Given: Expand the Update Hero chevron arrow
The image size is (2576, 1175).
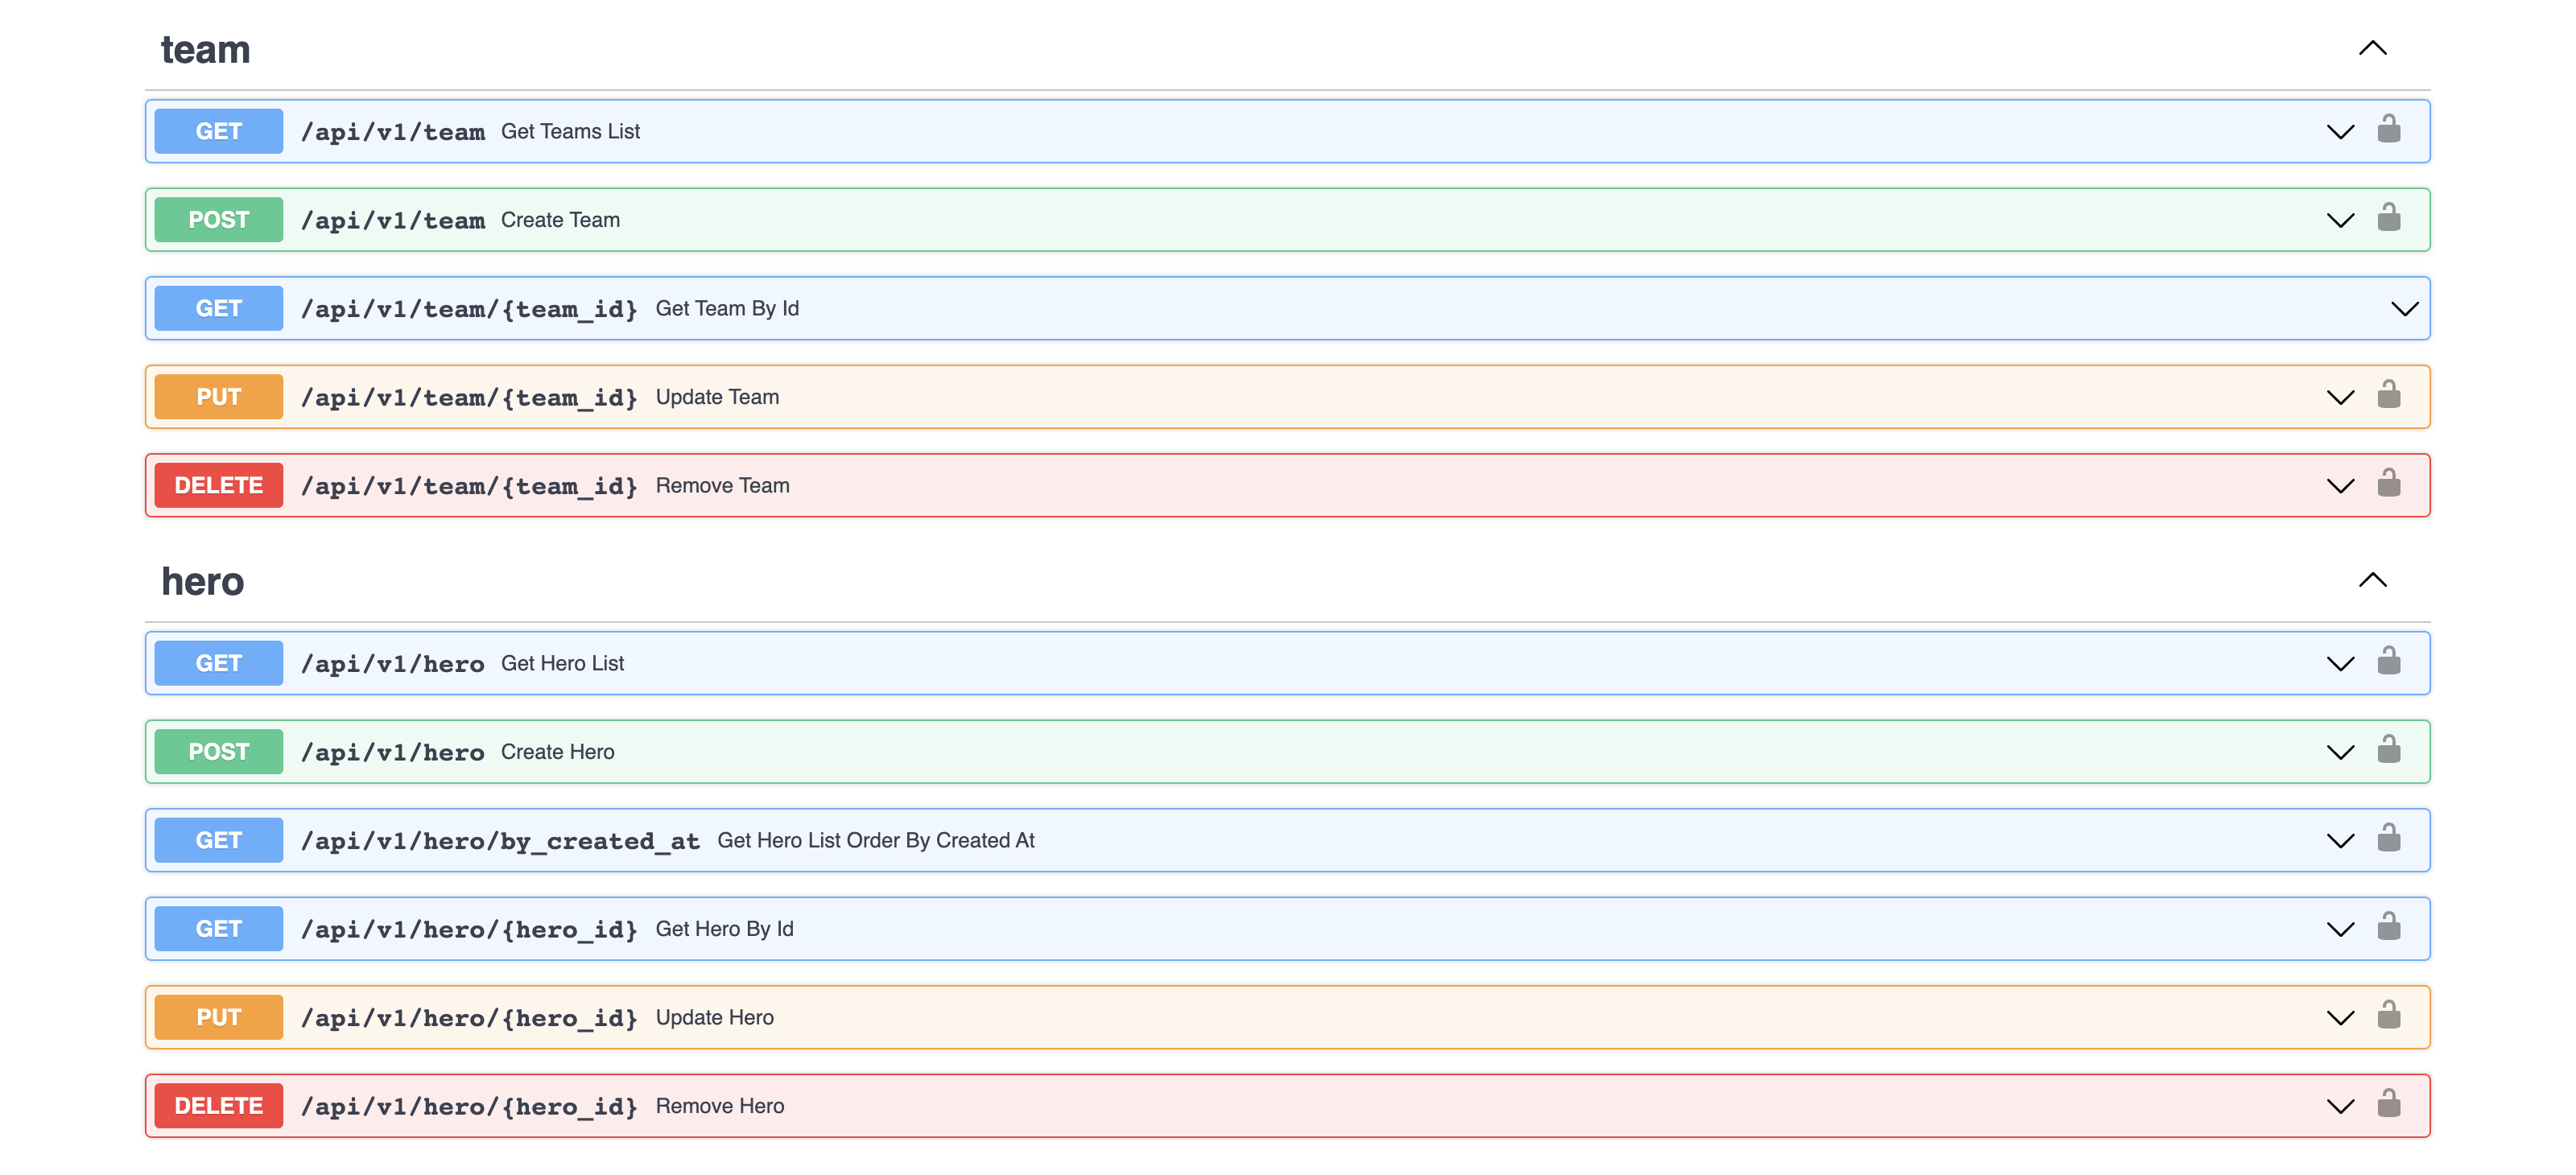Looking at the screenshot, I should point(2340,1017).
